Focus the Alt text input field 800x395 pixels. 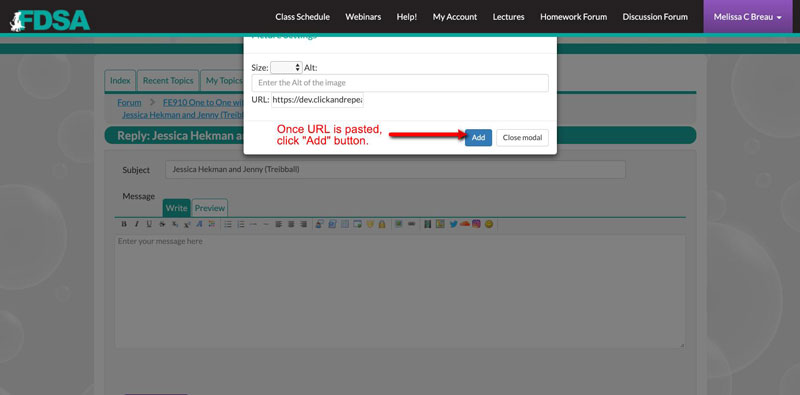click(x=400, y=83)
